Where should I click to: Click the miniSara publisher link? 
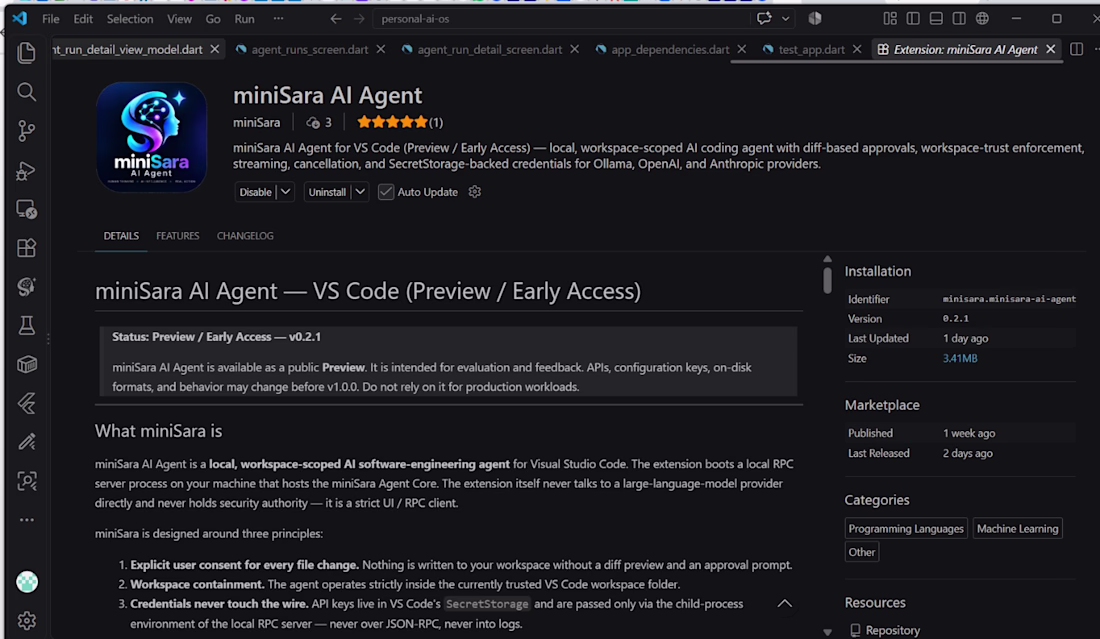(x=256, y=122)
